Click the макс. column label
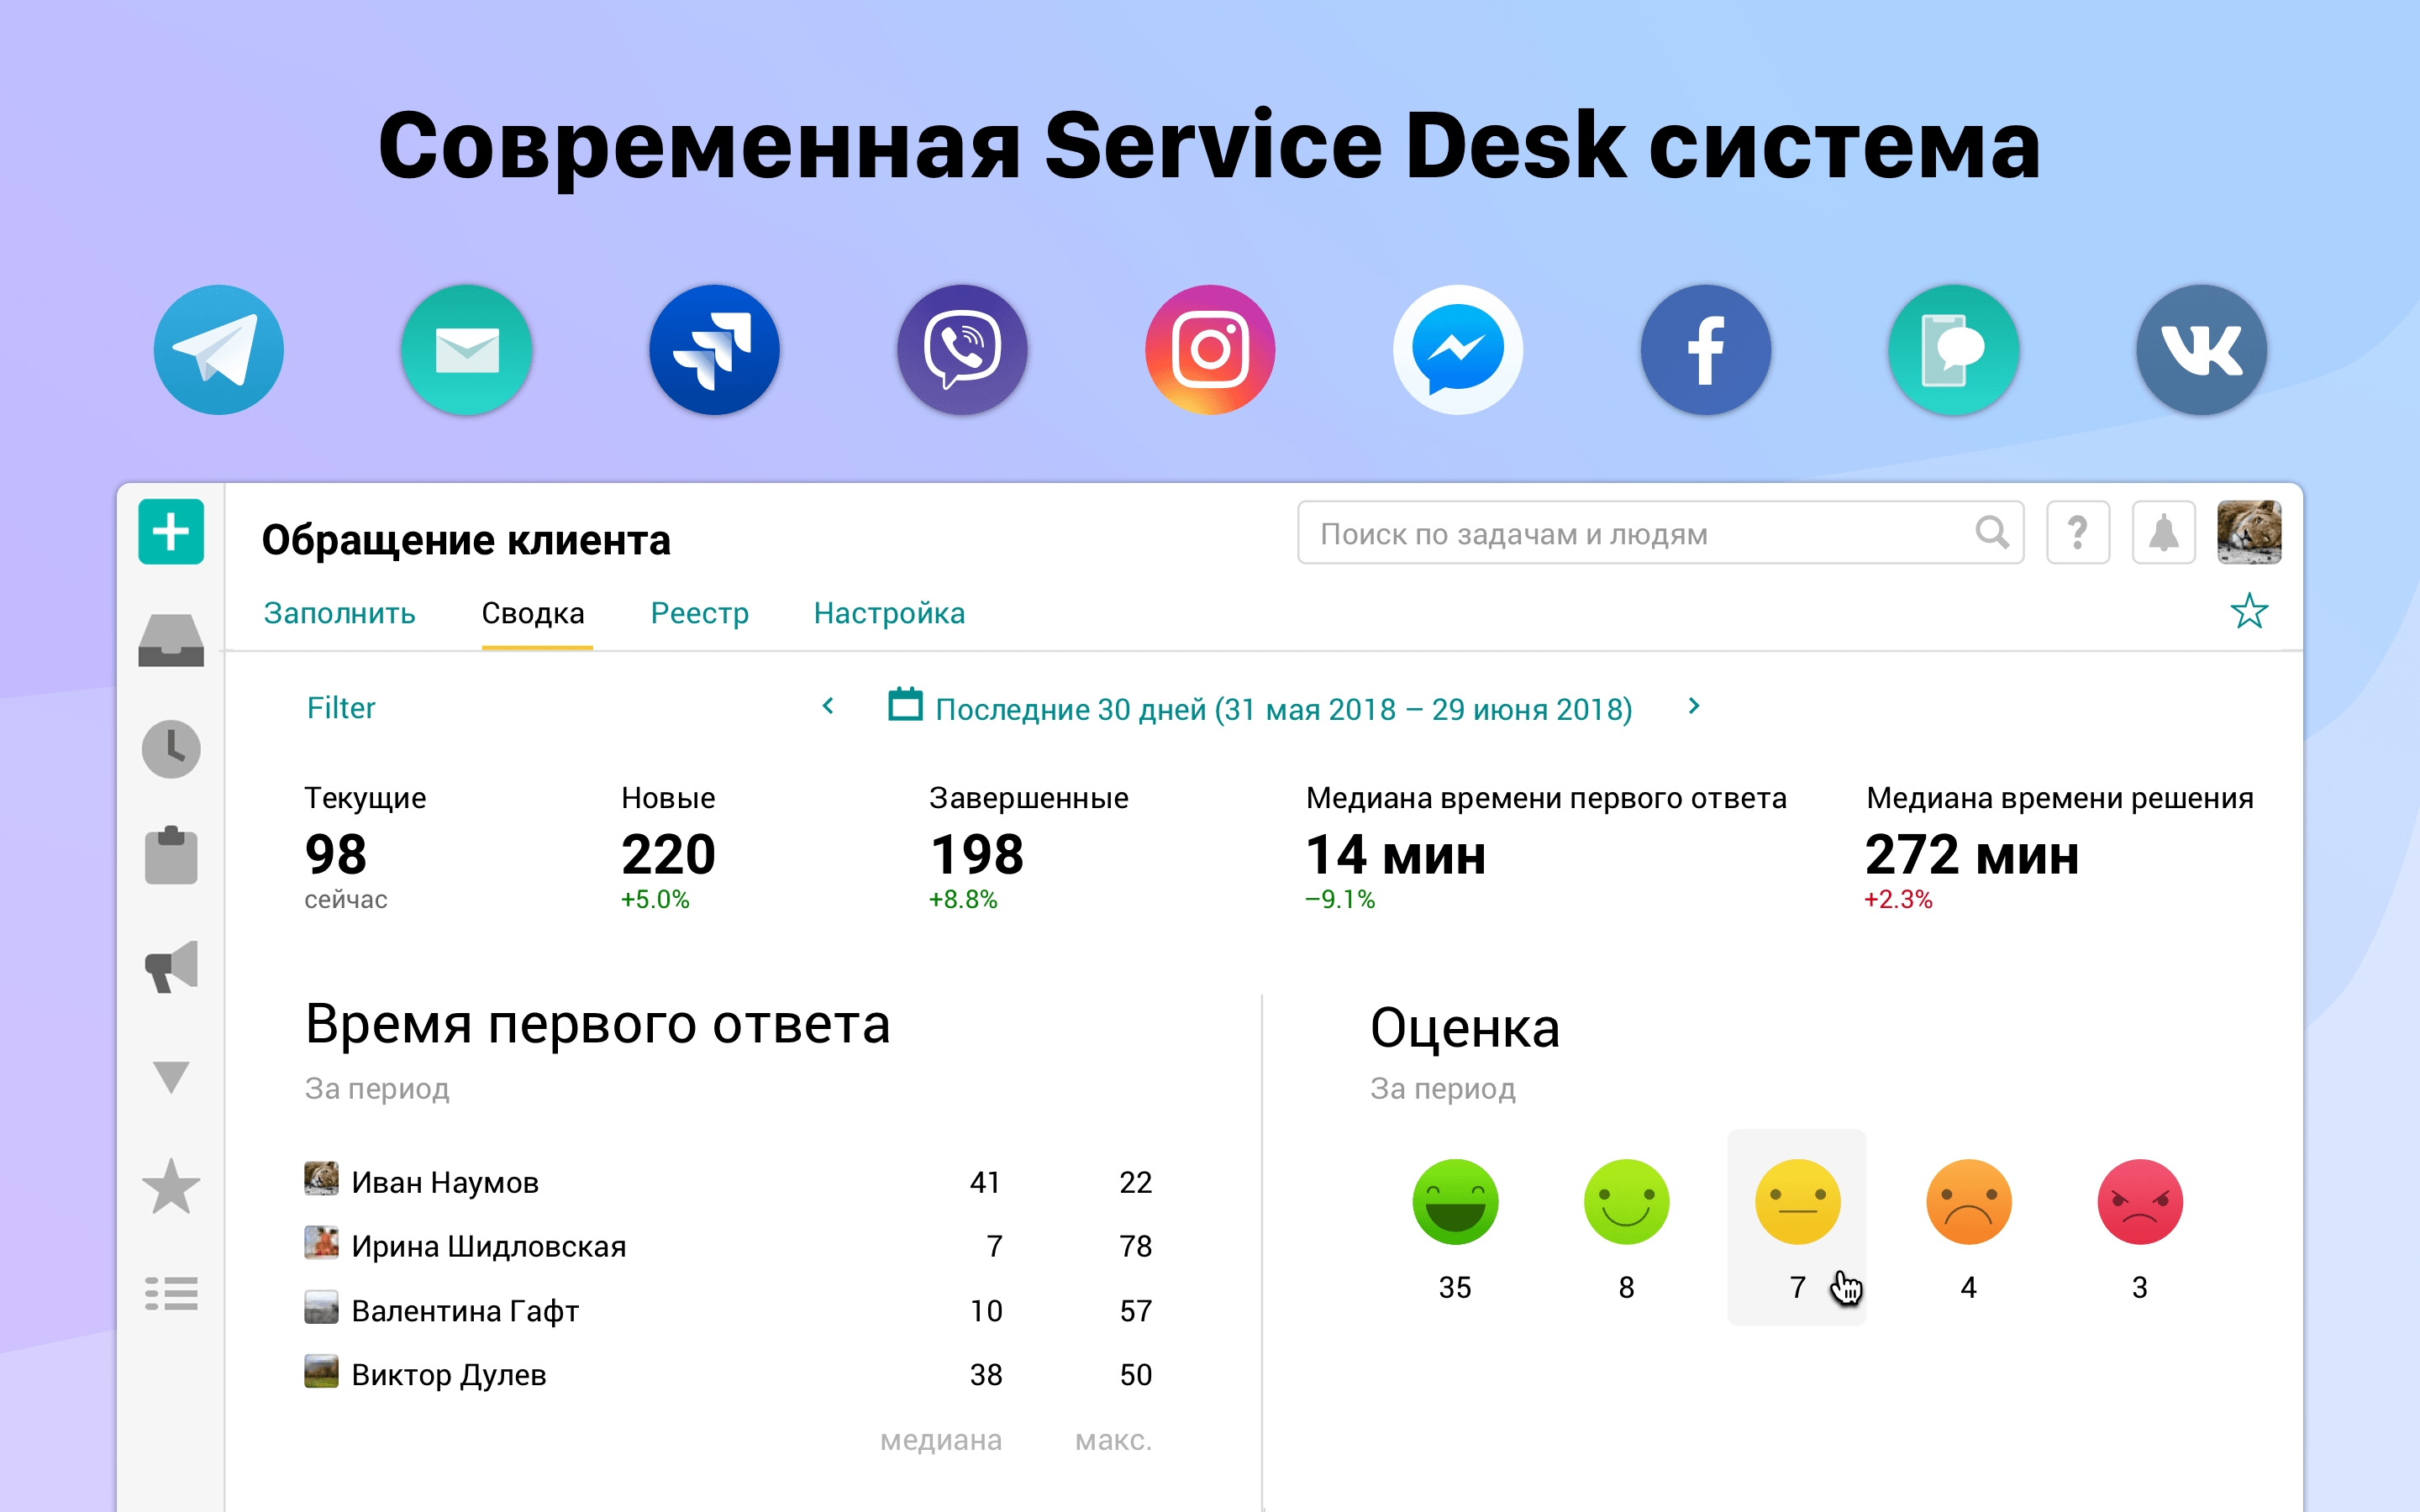Image resolution: width=2420 pixels, height=1512 pixels. click(x=1113, y=1440)
